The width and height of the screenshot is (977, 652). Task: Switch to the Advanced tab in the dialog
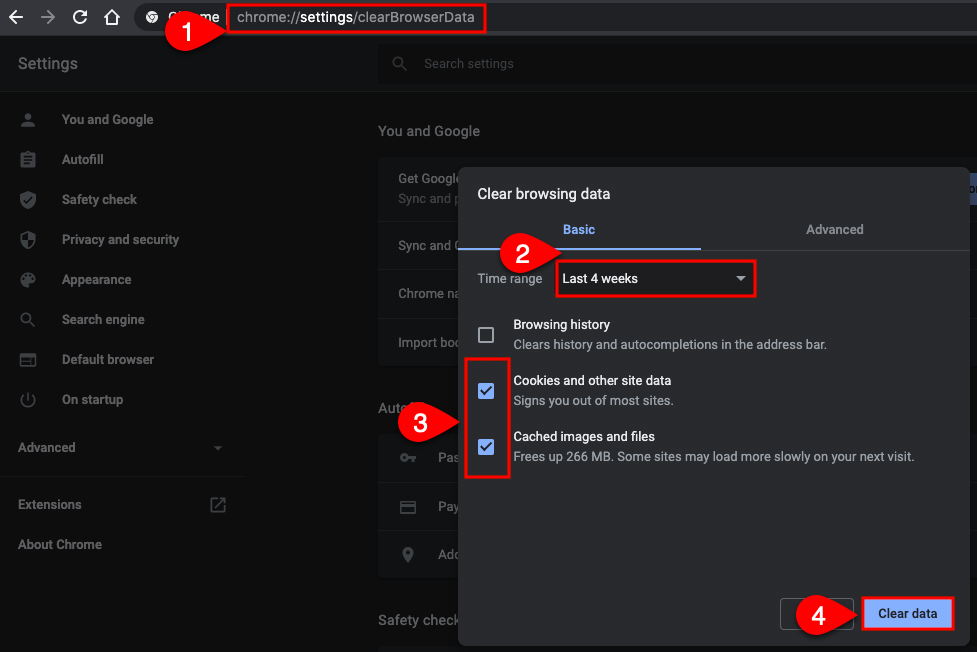[834, 229]
